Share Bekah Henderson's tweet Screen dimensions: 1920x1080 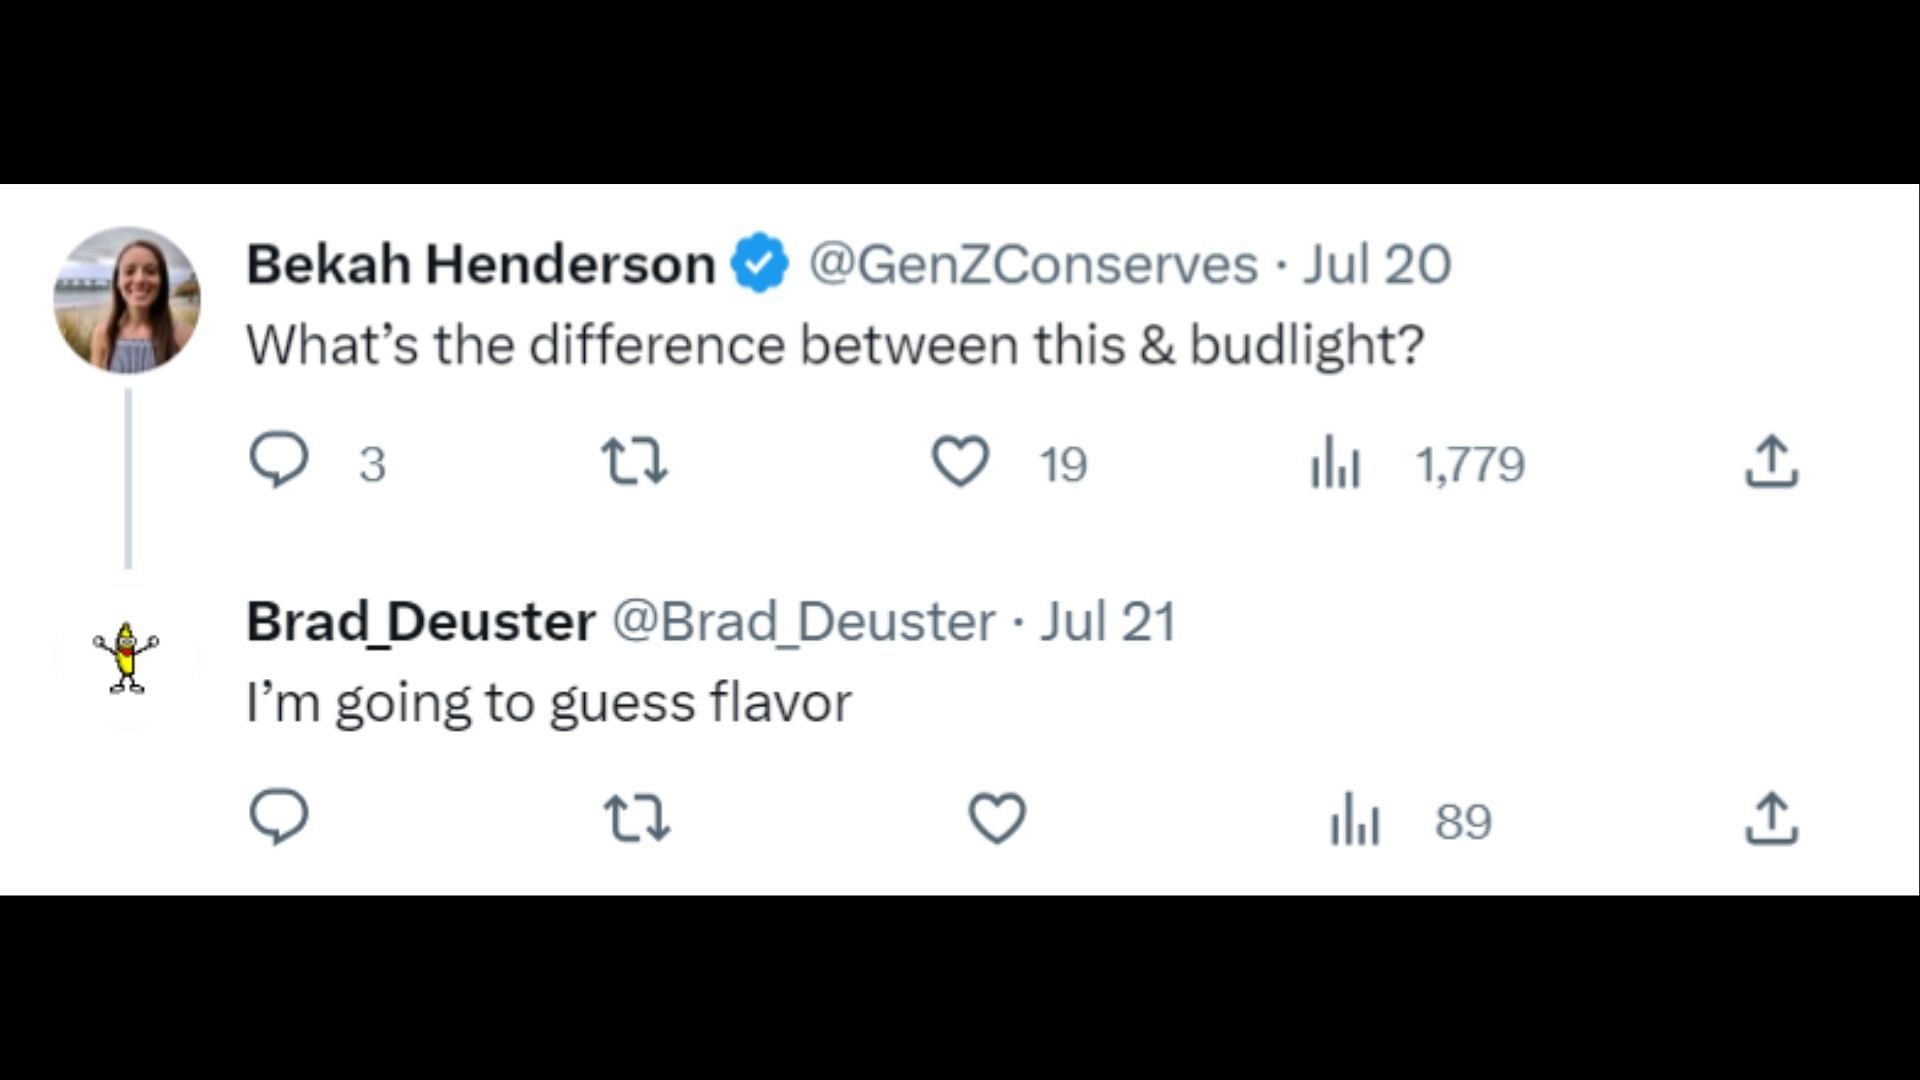[x=1772, y=462]
